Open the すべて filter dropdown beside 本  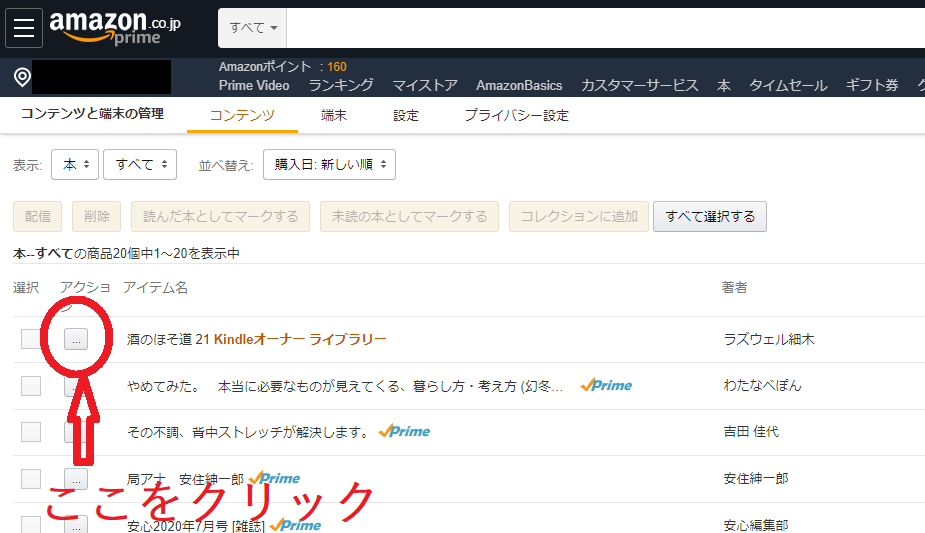pyautogui.click(x=140, y=164)
